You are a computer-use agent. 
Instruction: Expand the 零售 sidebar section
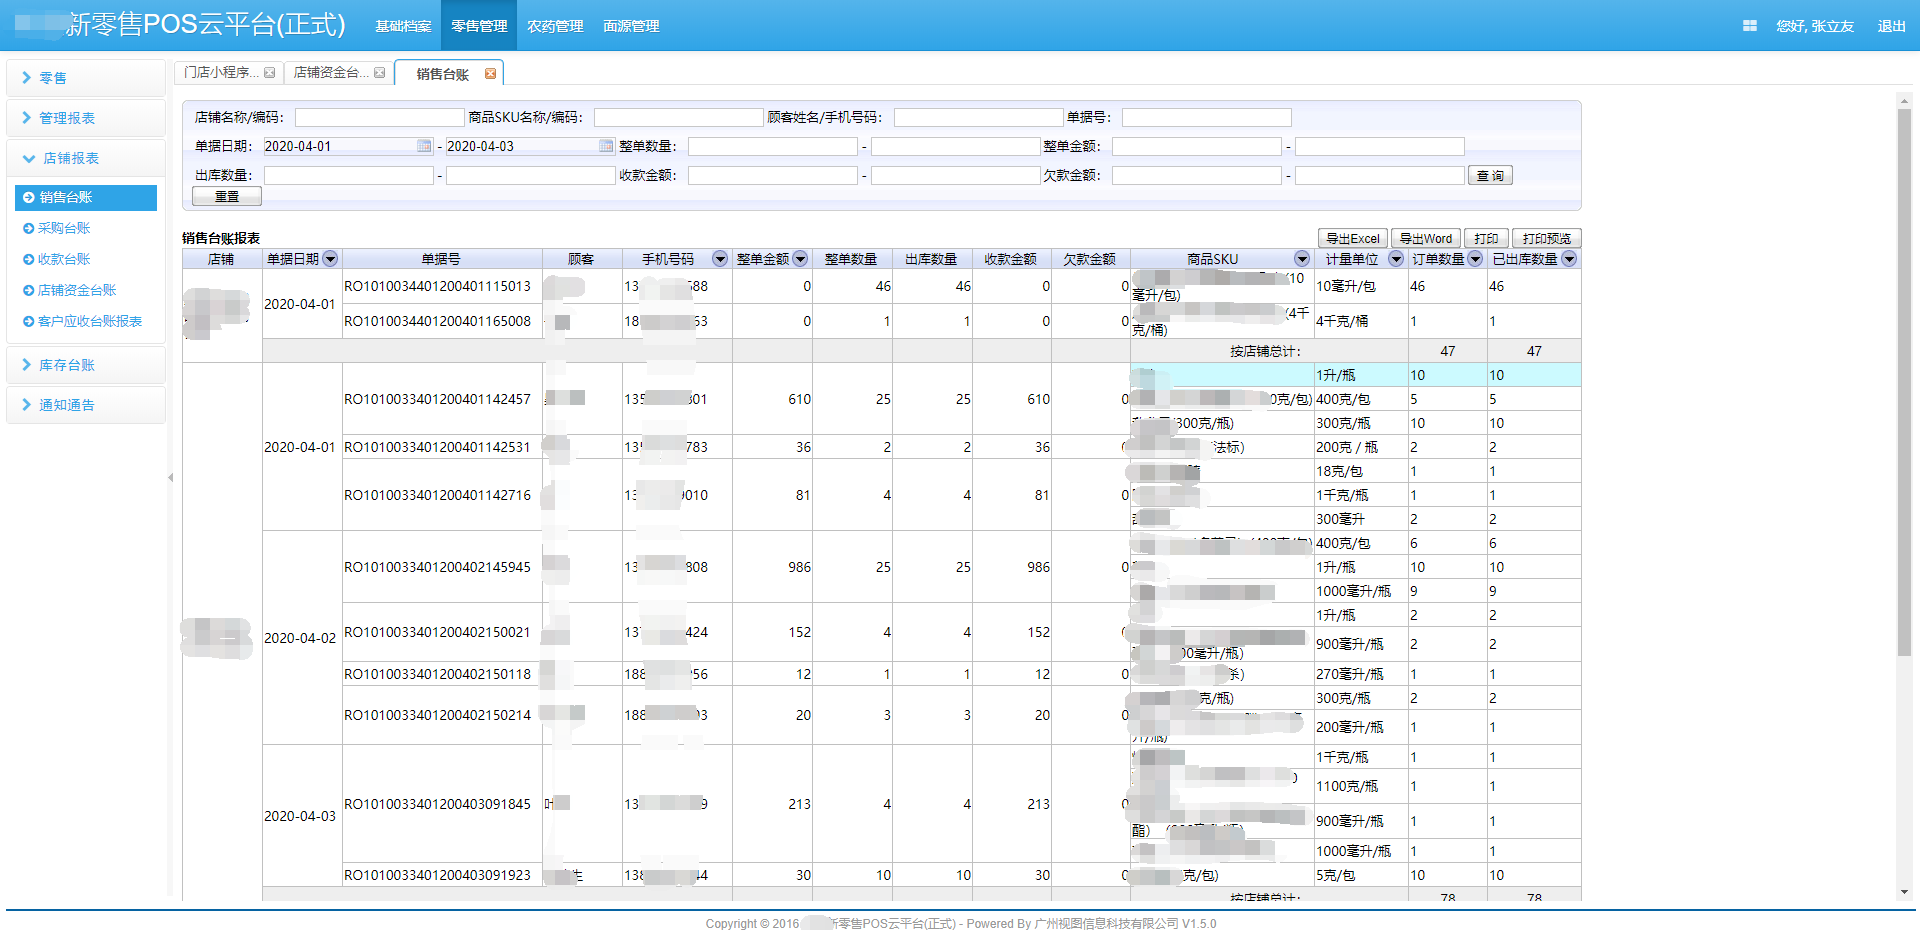[x=86, y=78]
